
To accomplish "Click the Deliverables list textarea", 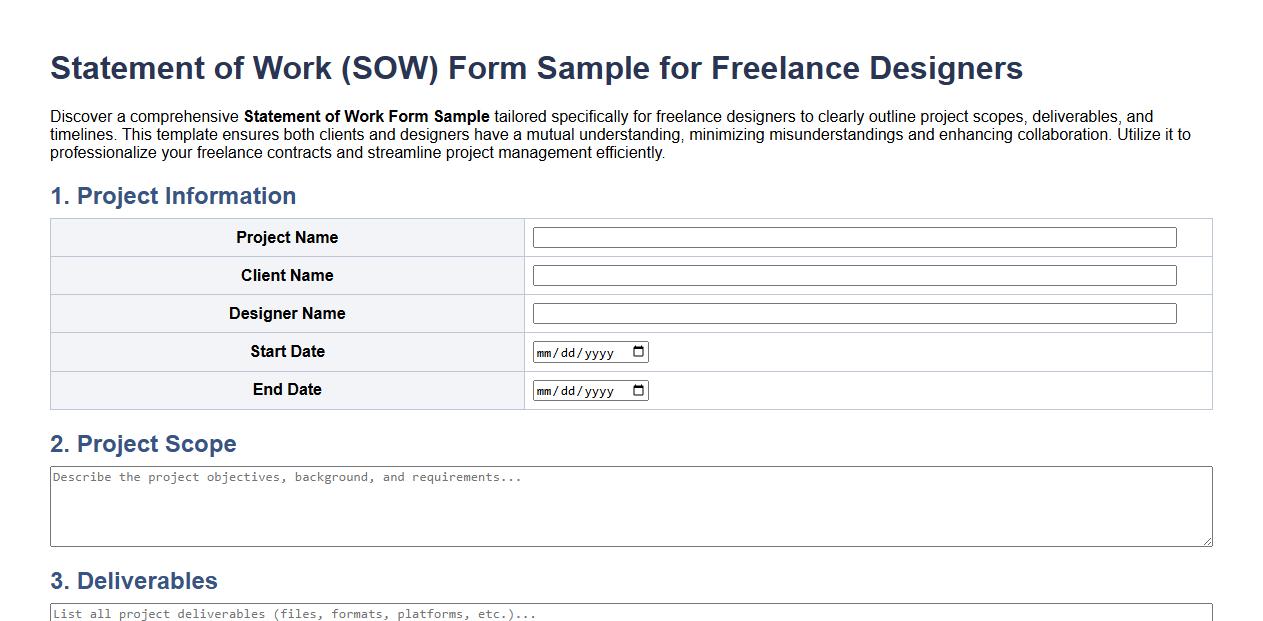I will click(630, 613).
